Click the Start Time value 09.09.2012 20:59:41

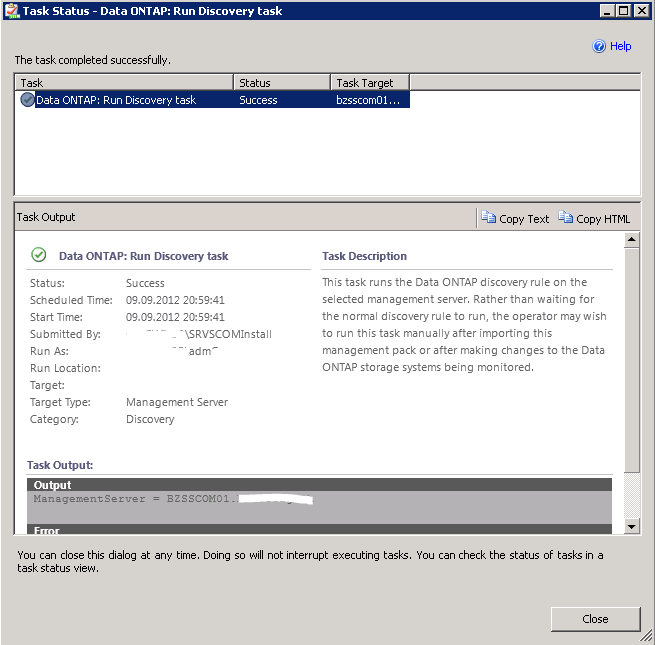click(x=175, y=317)
